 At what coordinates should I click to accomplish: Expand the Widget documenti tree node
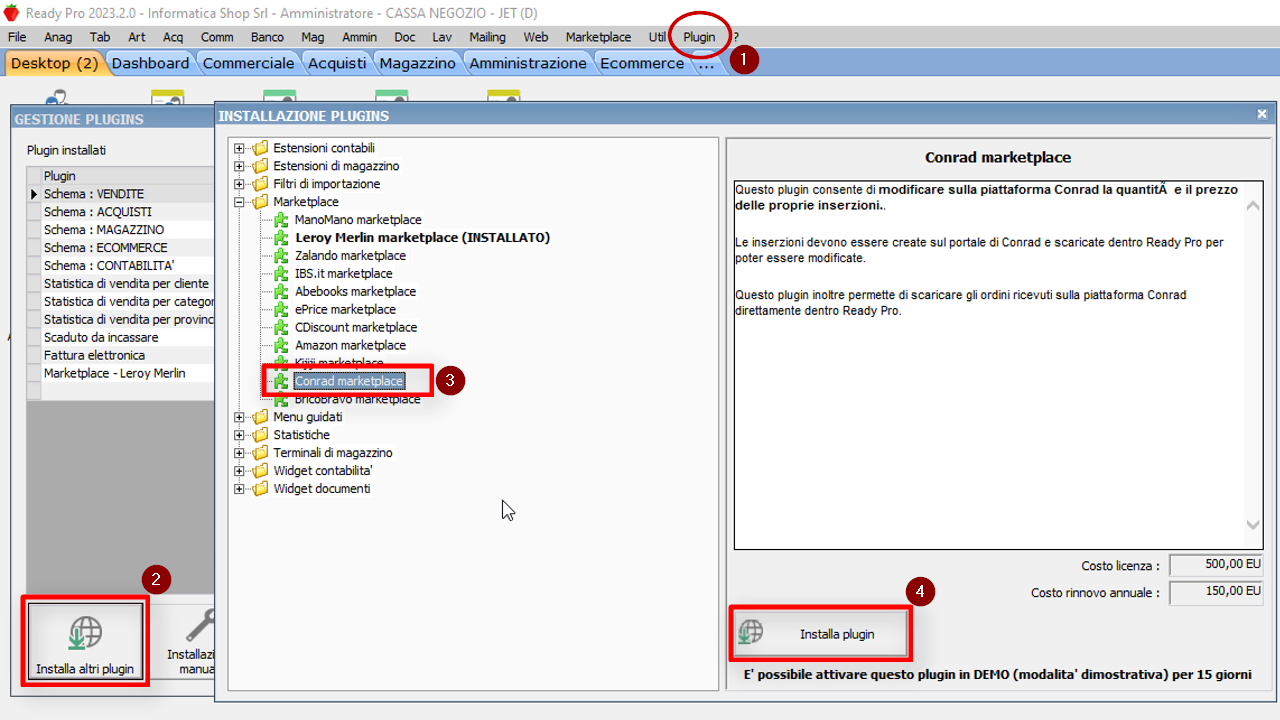240,489
